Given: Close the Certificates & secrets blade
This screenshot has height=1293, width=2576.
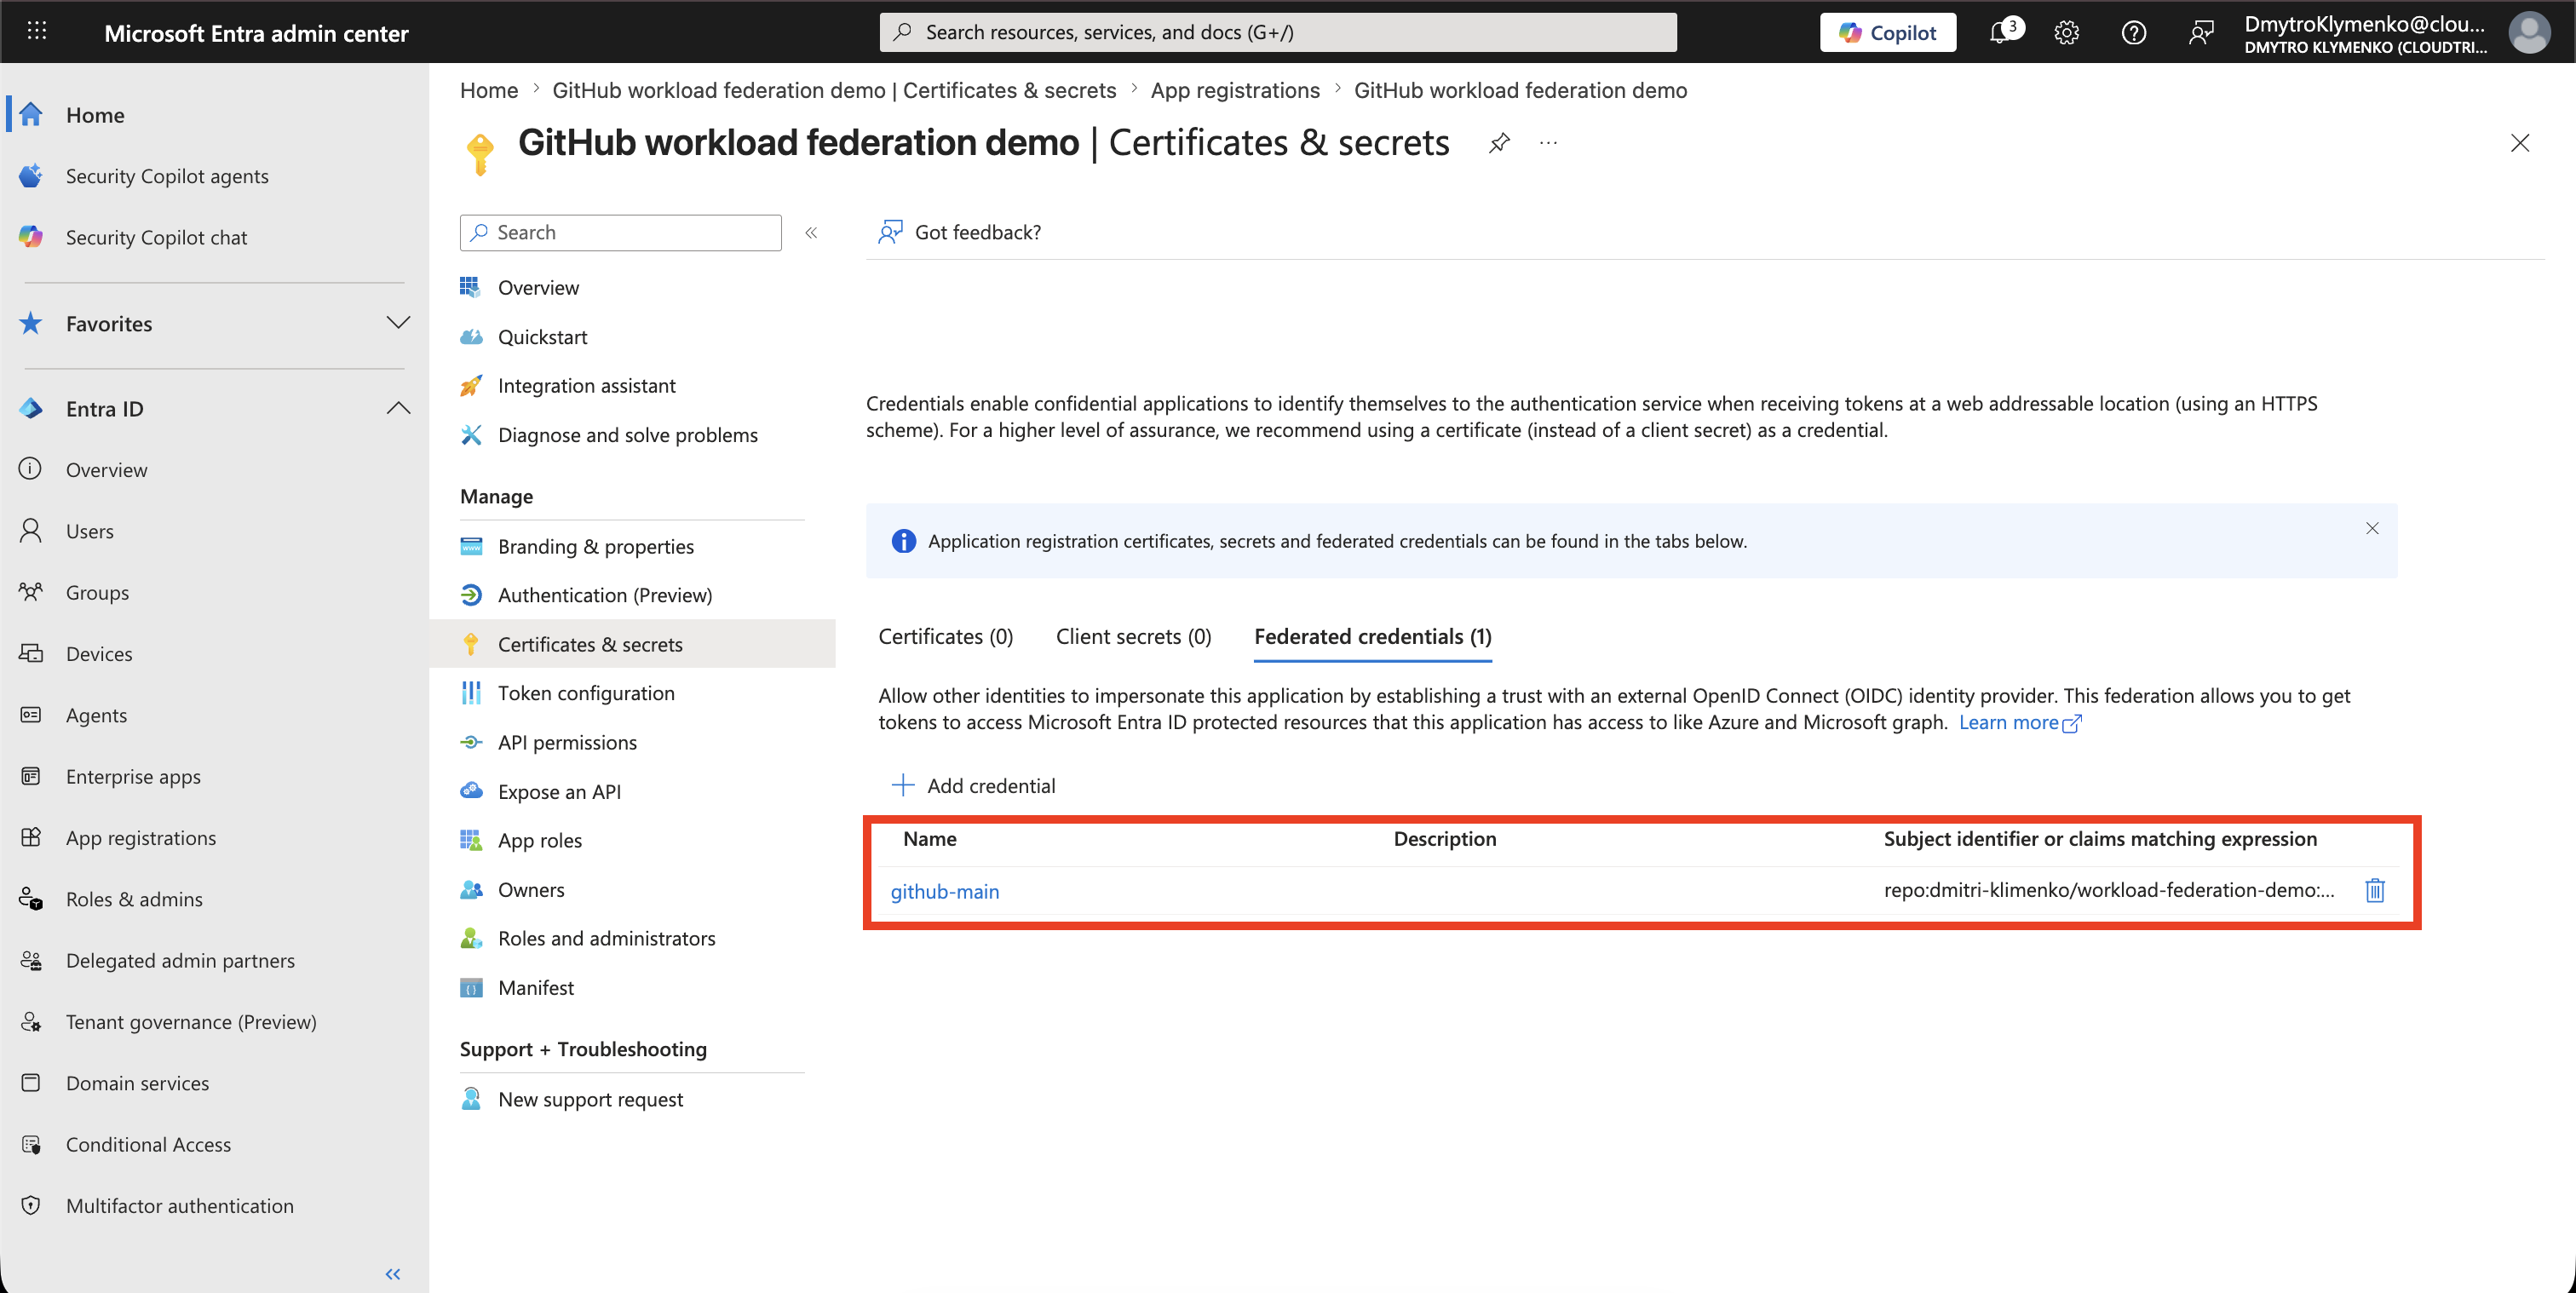Looking at the screenshot, I should pyautogui.click(x=2519, y=143).
